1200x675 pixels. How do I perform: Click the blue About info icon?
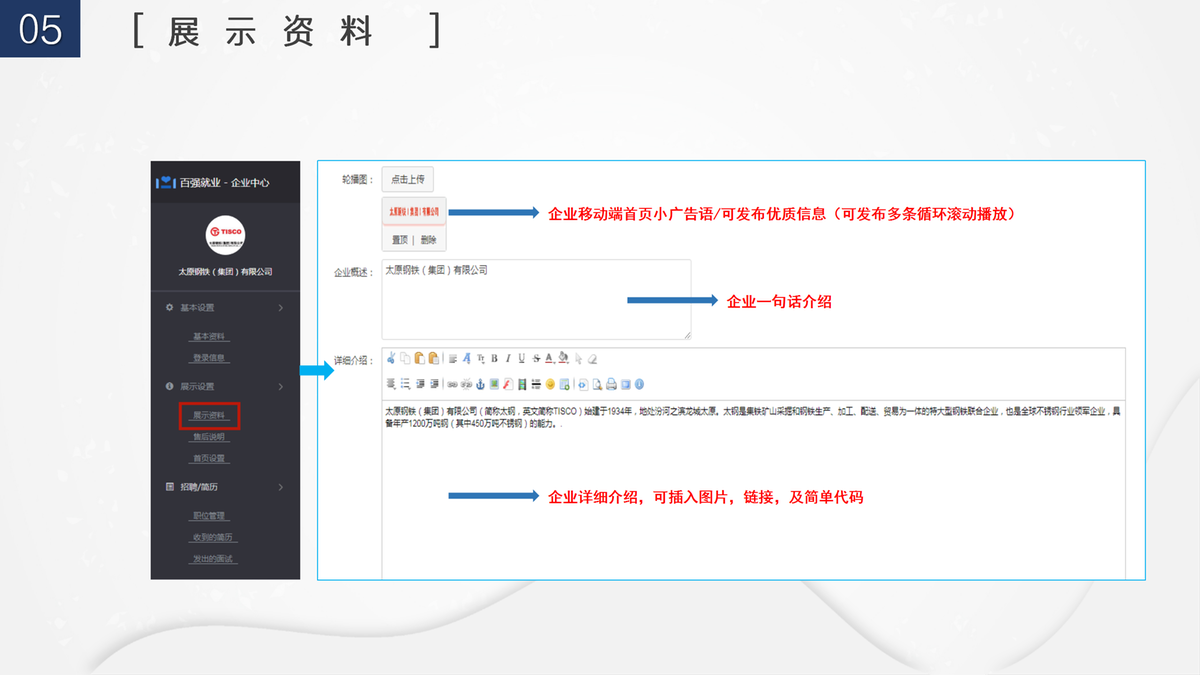pyautogui.click(x=639, y=383)
